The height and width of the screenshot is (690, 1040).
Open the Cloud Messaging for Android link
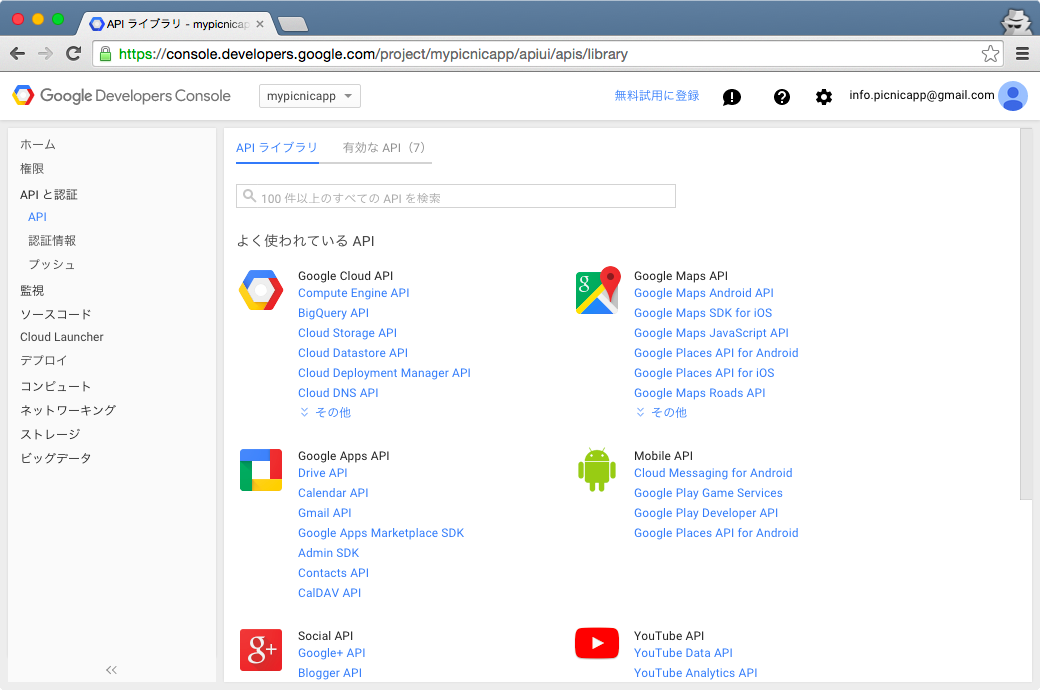(713, 473)
